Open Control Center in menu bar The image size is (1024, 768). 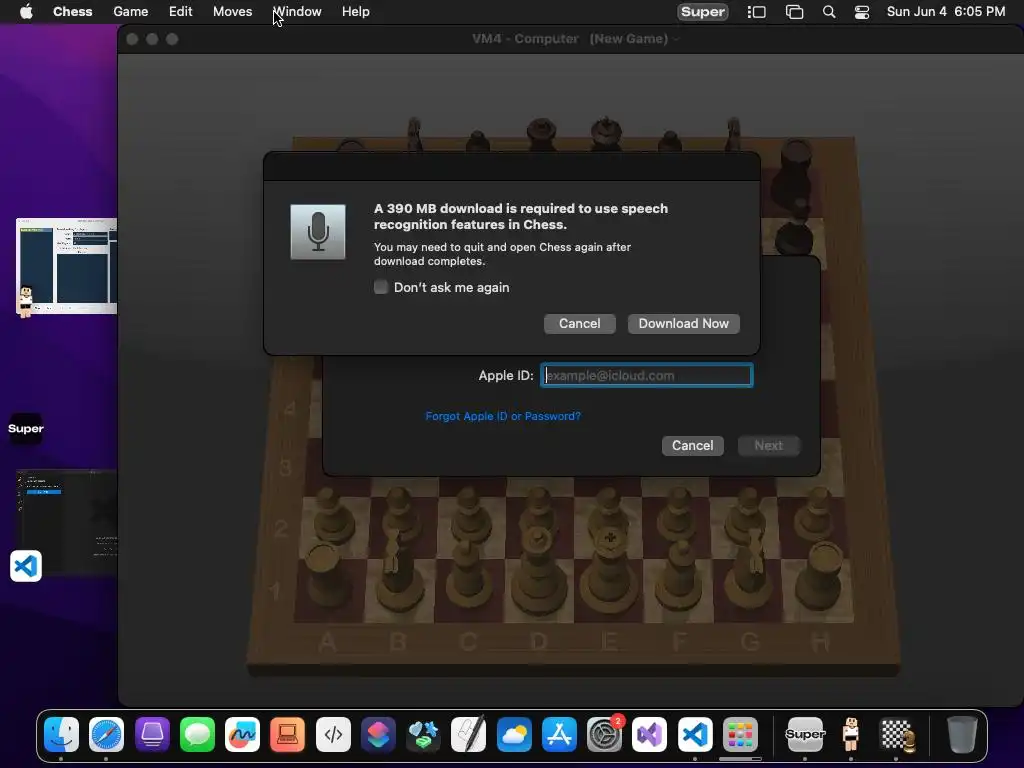862,12
